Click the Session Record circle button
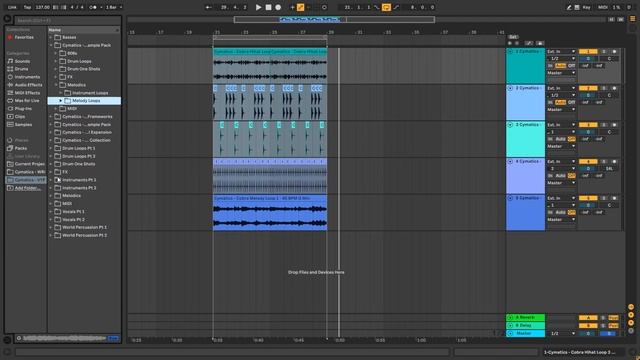640x360 pixels. [324, 7]
